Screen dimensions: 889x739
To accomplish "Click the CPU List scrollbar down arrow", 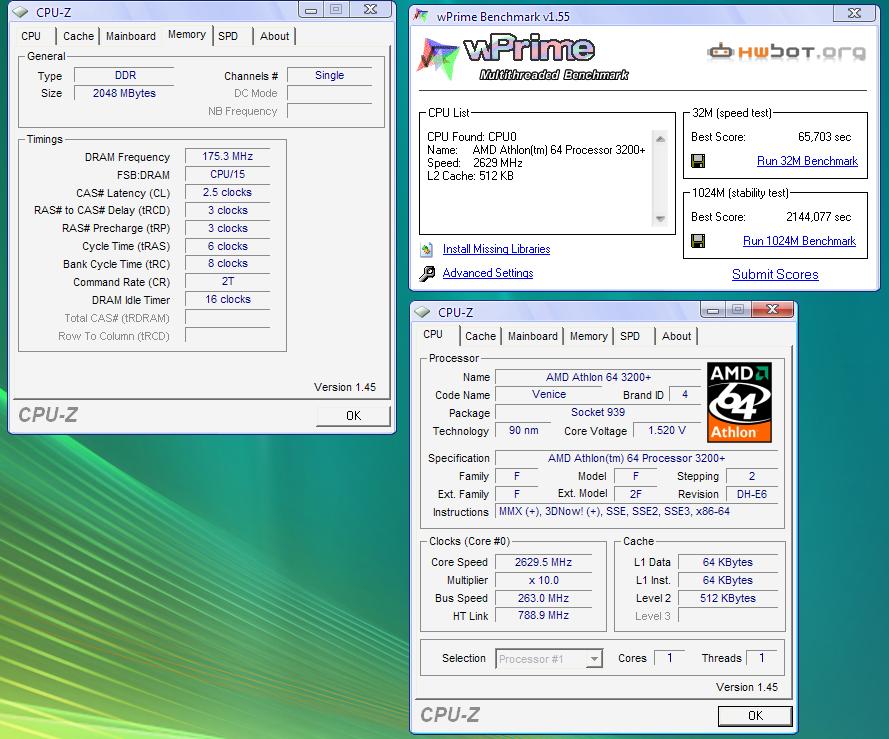I will 660,219.
